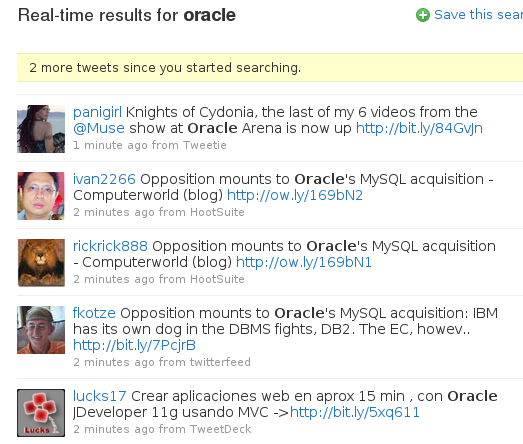Open the fkotze username link
The image size is (523, 444).
pos(94,313)
